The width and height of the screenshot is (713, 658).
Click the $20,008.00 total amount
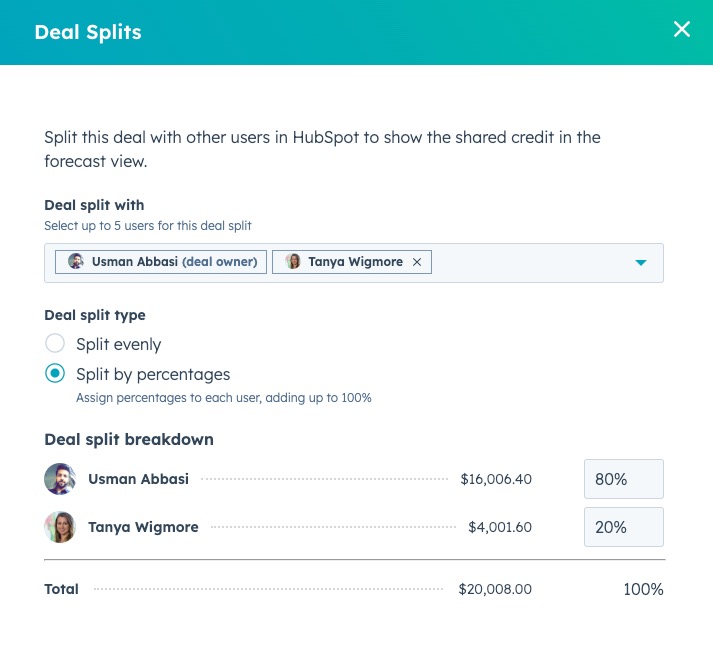pos(495,589)
